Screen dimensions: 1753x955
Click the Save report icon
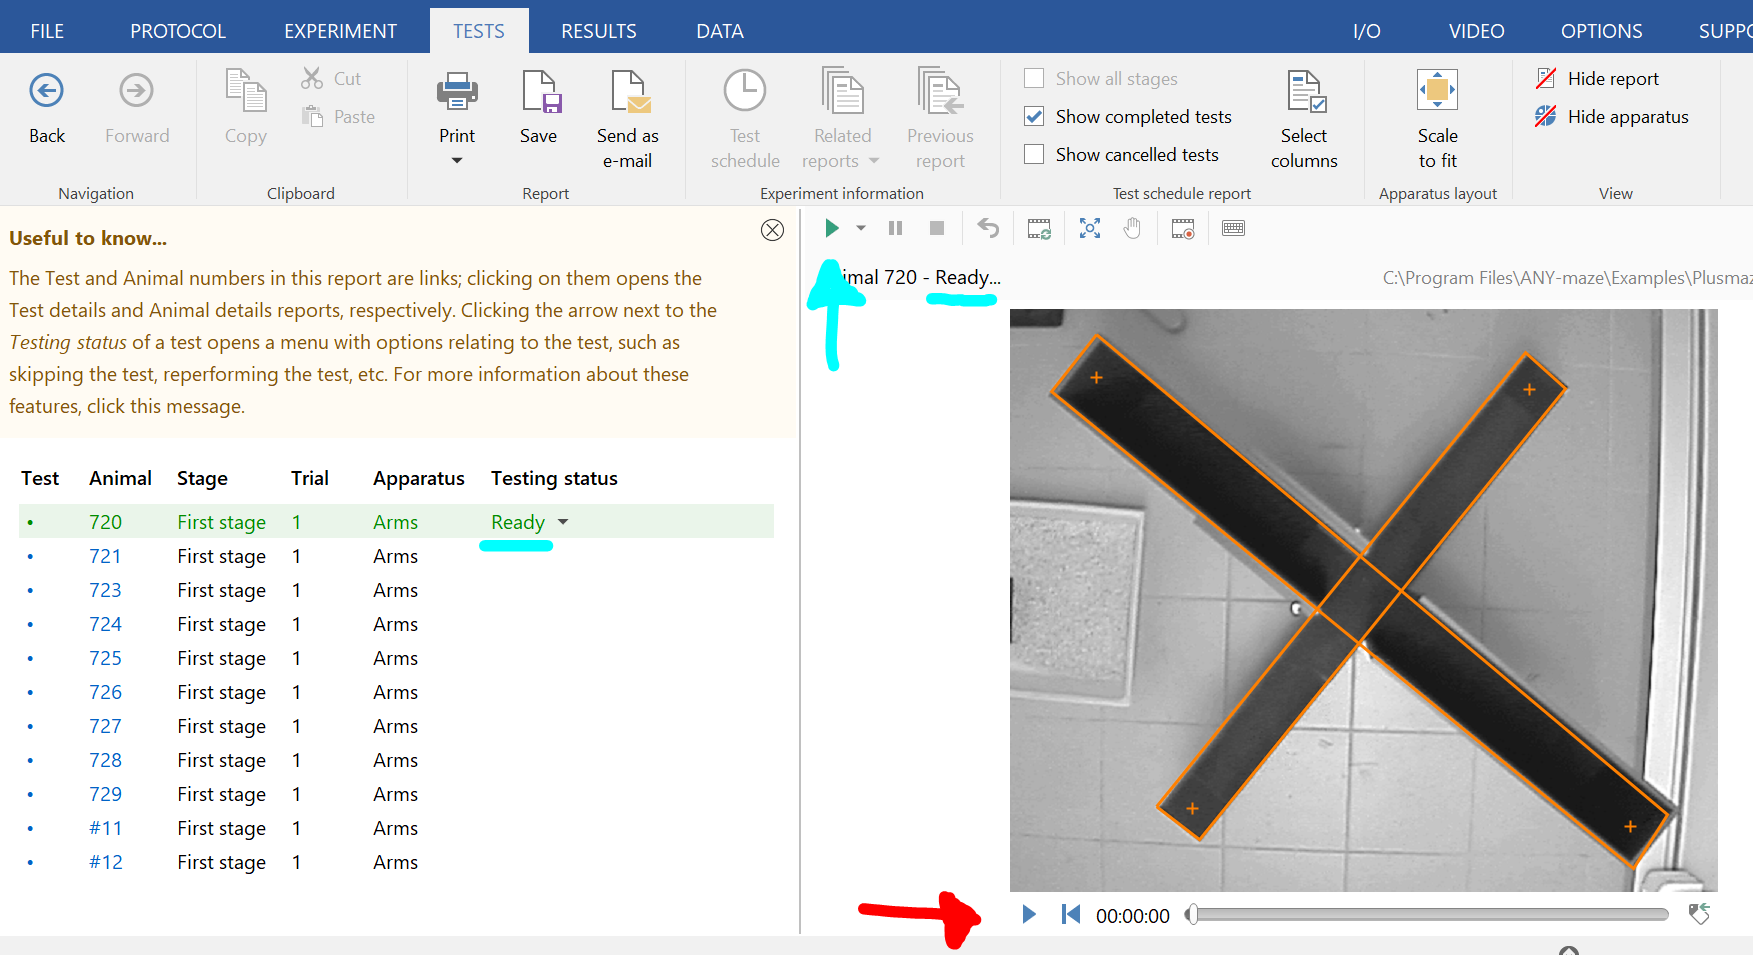540,92
